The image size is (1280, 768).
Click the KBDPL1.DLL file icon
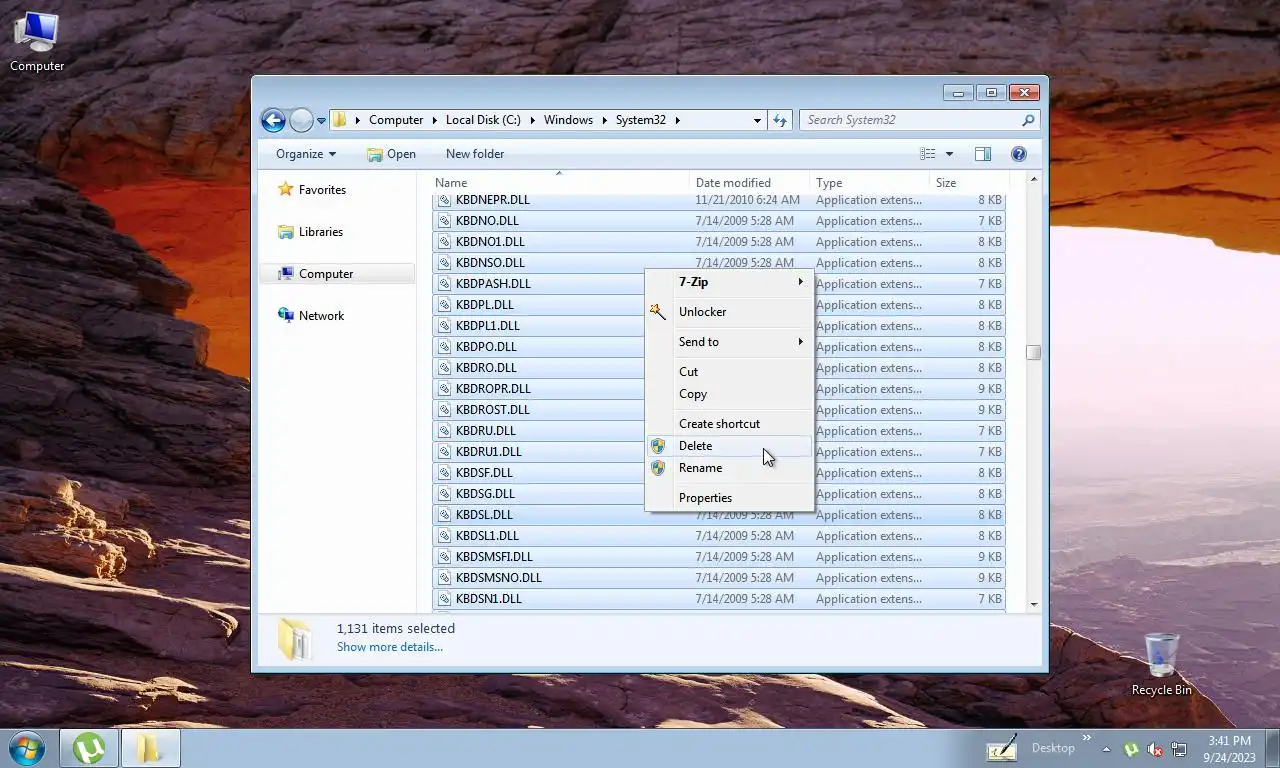445,326
